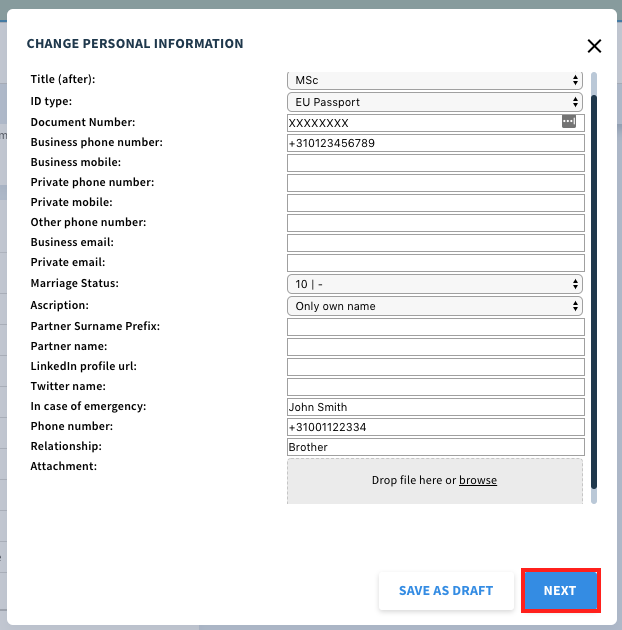Open the ID type dropdown
The image size is (622, 630).
(435, 102)
